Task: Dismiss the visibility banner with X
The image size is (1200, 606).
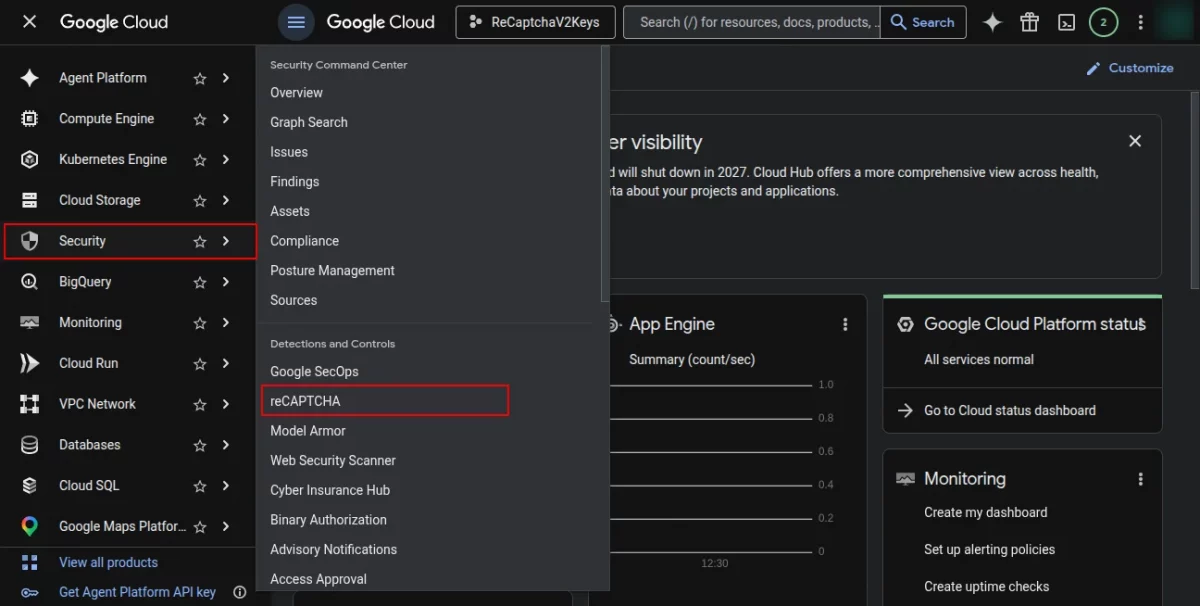Action: click(1135, 141)
